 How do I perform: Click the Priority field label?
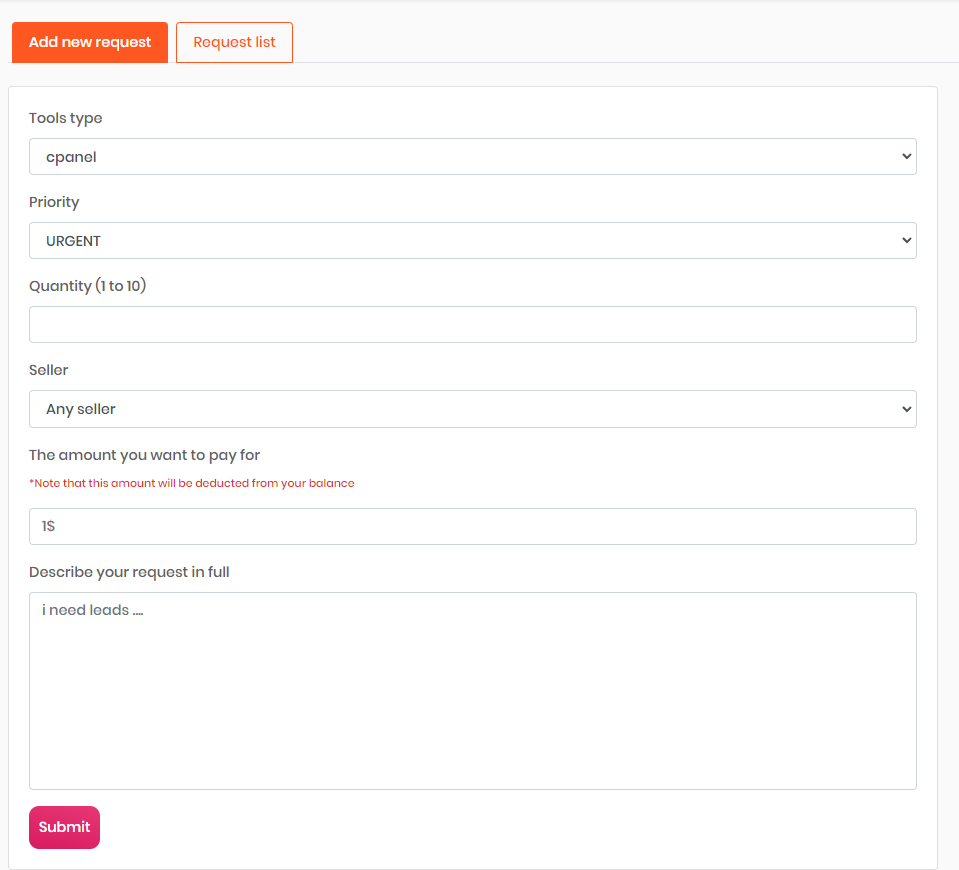(x=54, y=202)
